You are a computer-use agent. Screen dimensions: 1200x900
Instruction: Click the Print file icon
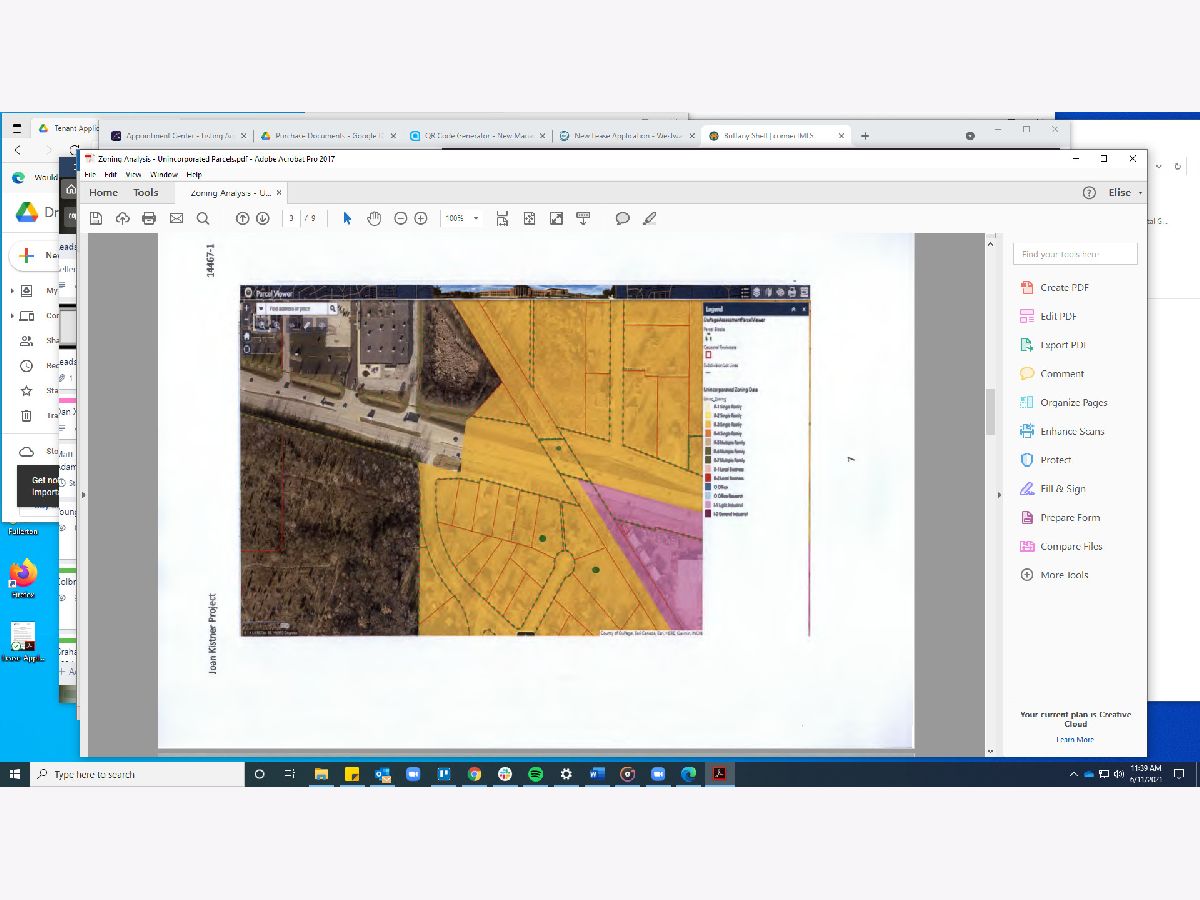149,218
